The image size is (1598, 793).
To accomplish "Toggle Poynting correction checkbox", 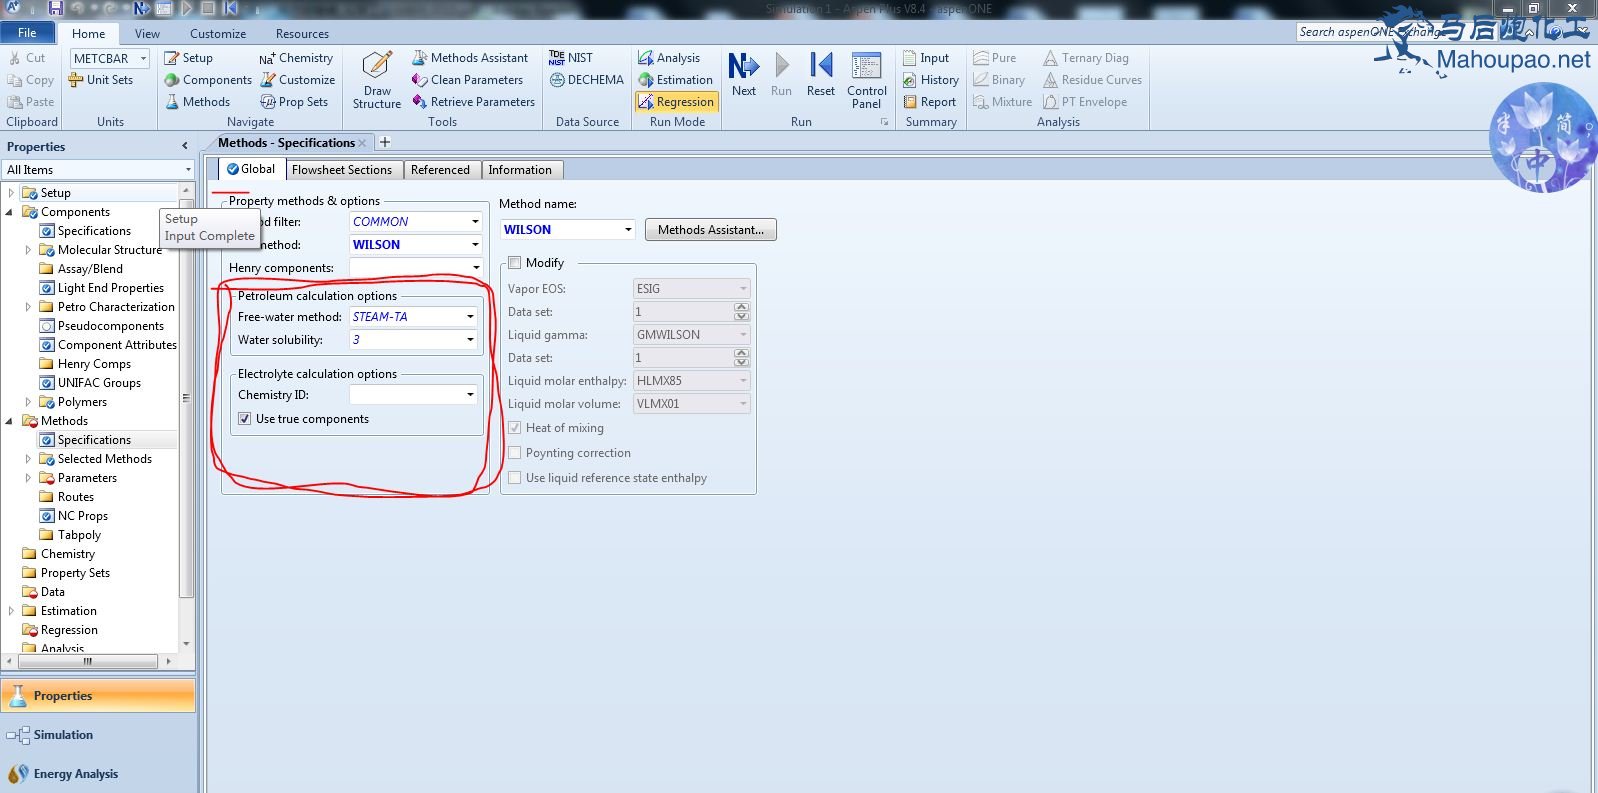I will pos(515,453).
